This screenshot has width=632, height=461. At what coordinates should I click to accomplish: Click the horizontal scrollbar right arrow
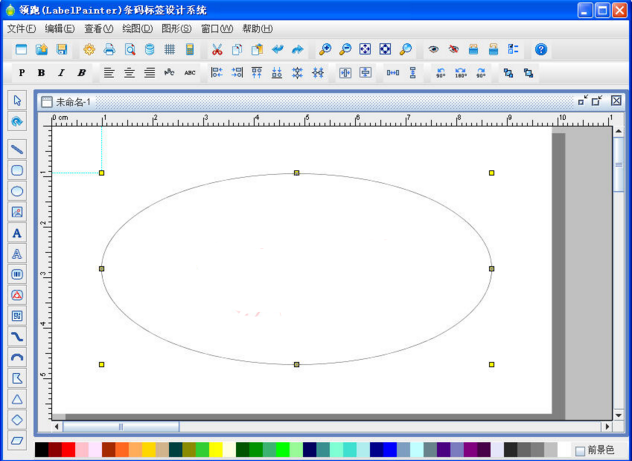click(x=607, y=426)
